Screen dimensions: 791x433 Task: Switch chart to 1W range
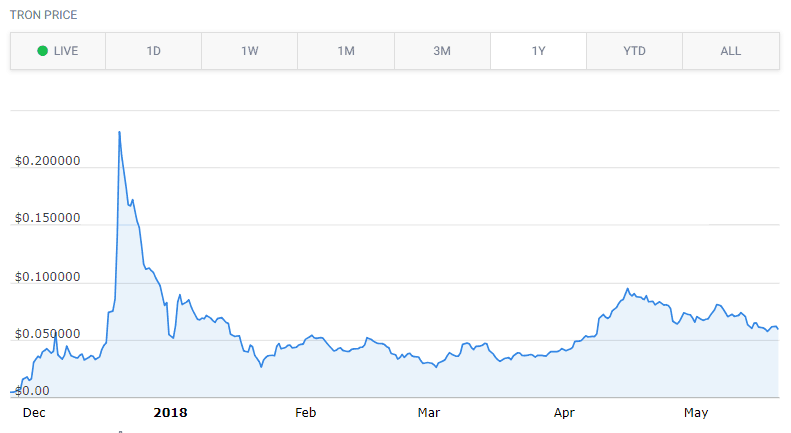coord(250,51)
